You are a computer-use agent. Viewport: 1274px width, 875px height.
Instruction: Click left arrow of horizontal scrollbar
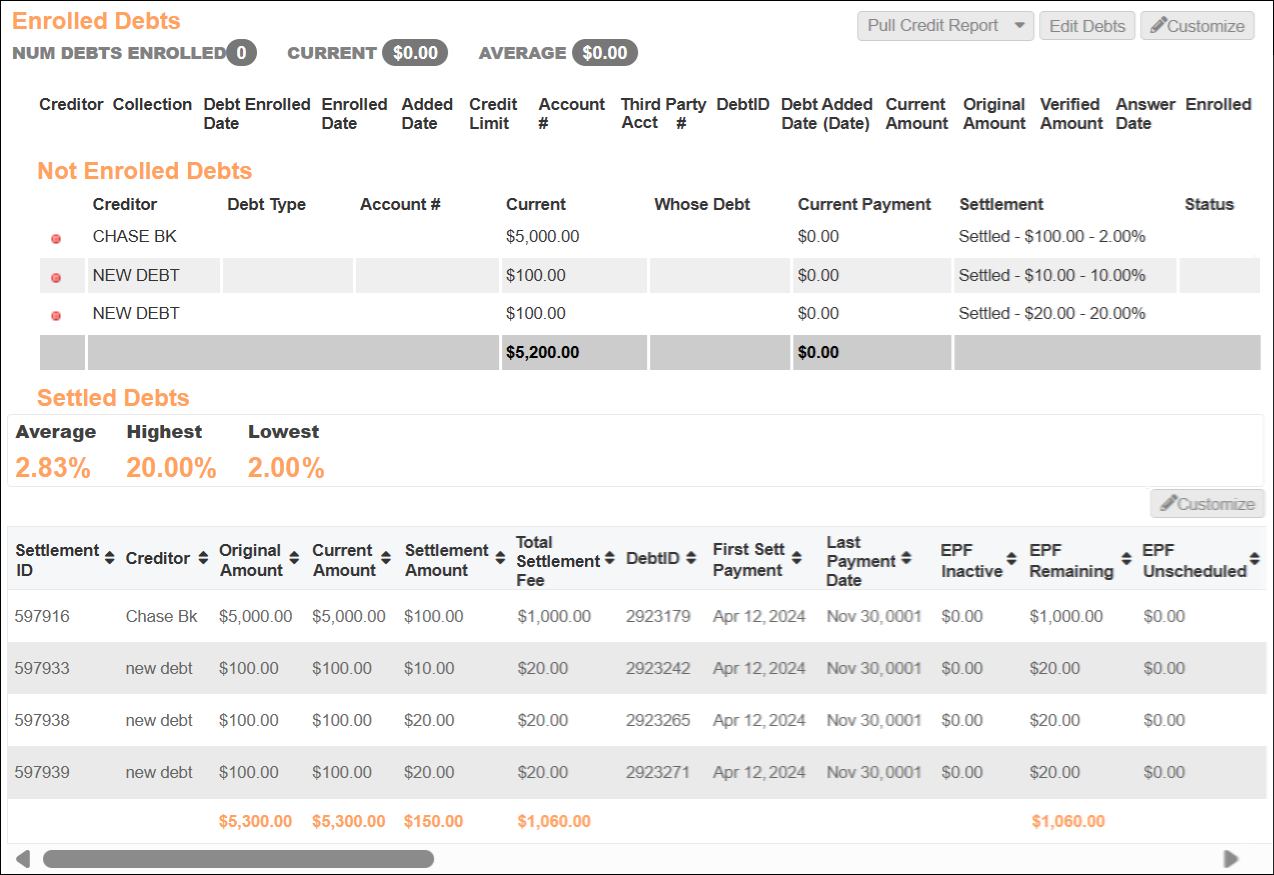pos(23,859)
